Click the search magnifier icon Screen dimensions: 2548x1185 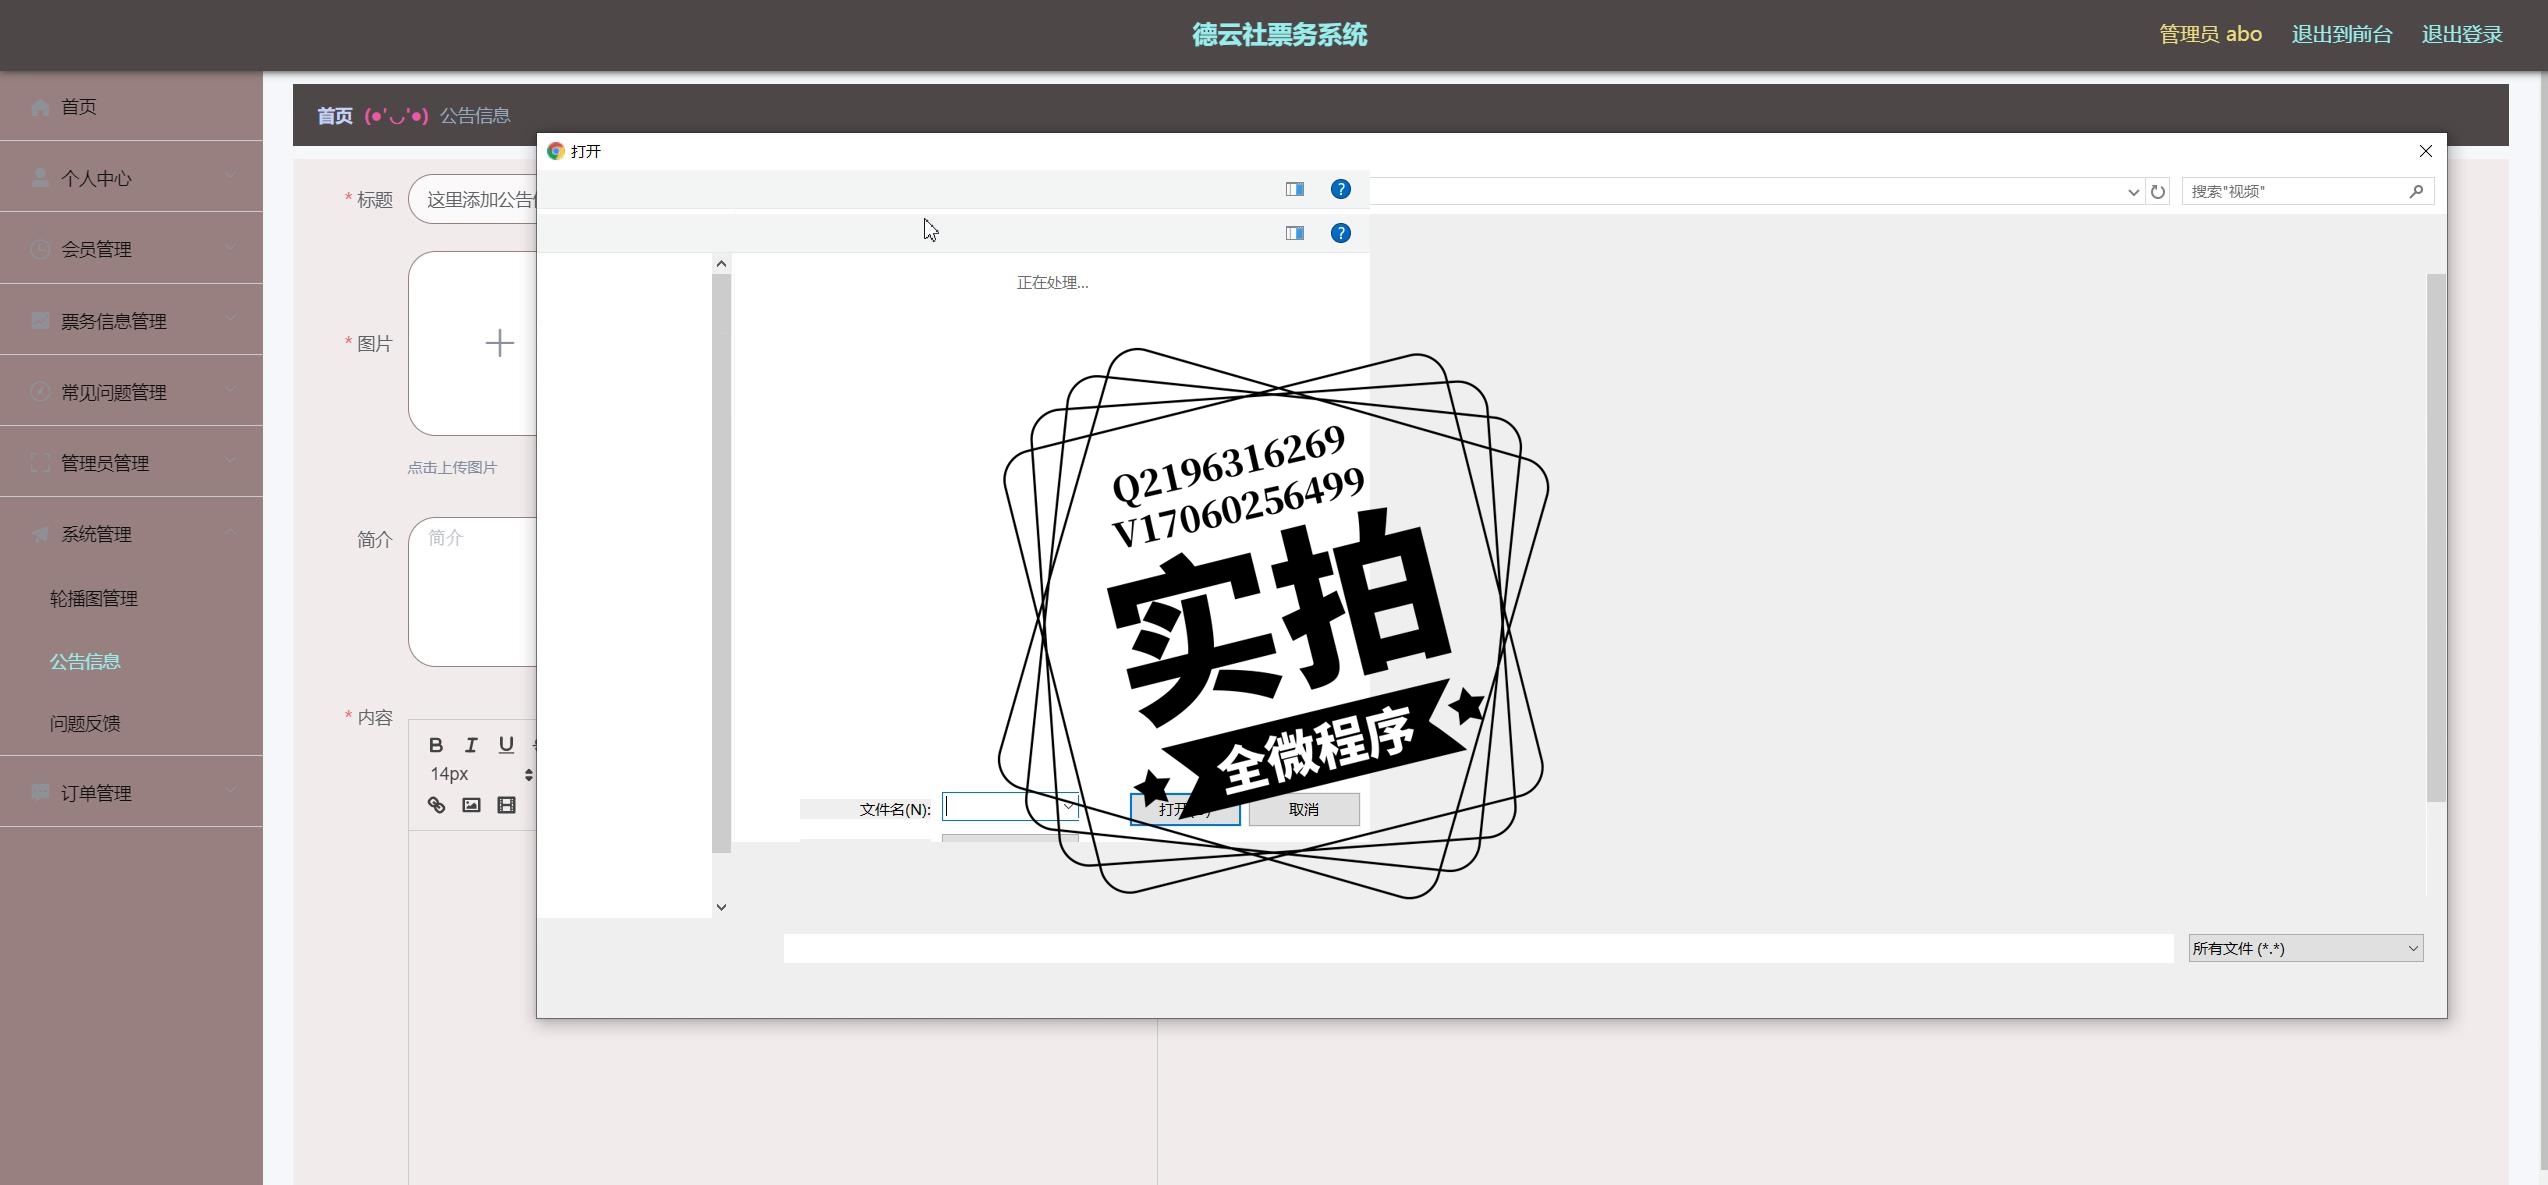click(x=2416, y=191)
